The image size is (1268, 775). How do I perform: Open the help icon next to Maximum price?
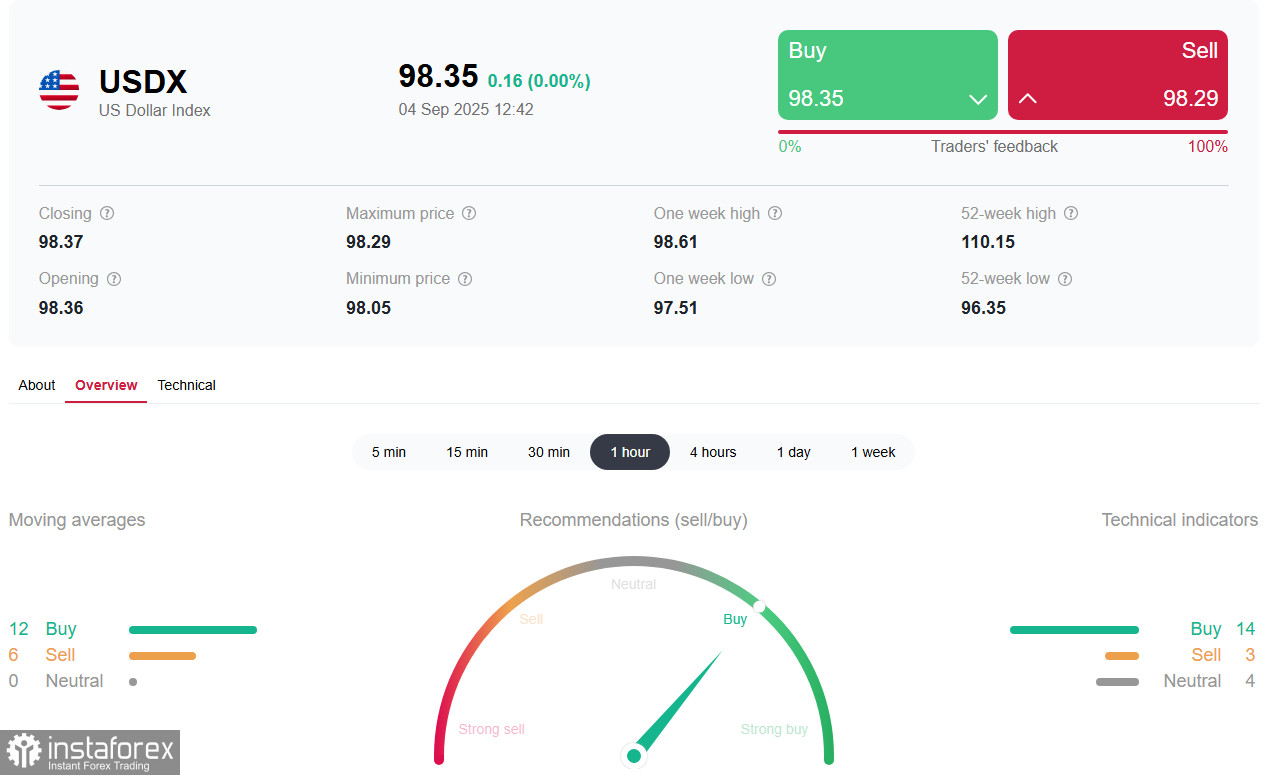469,214
